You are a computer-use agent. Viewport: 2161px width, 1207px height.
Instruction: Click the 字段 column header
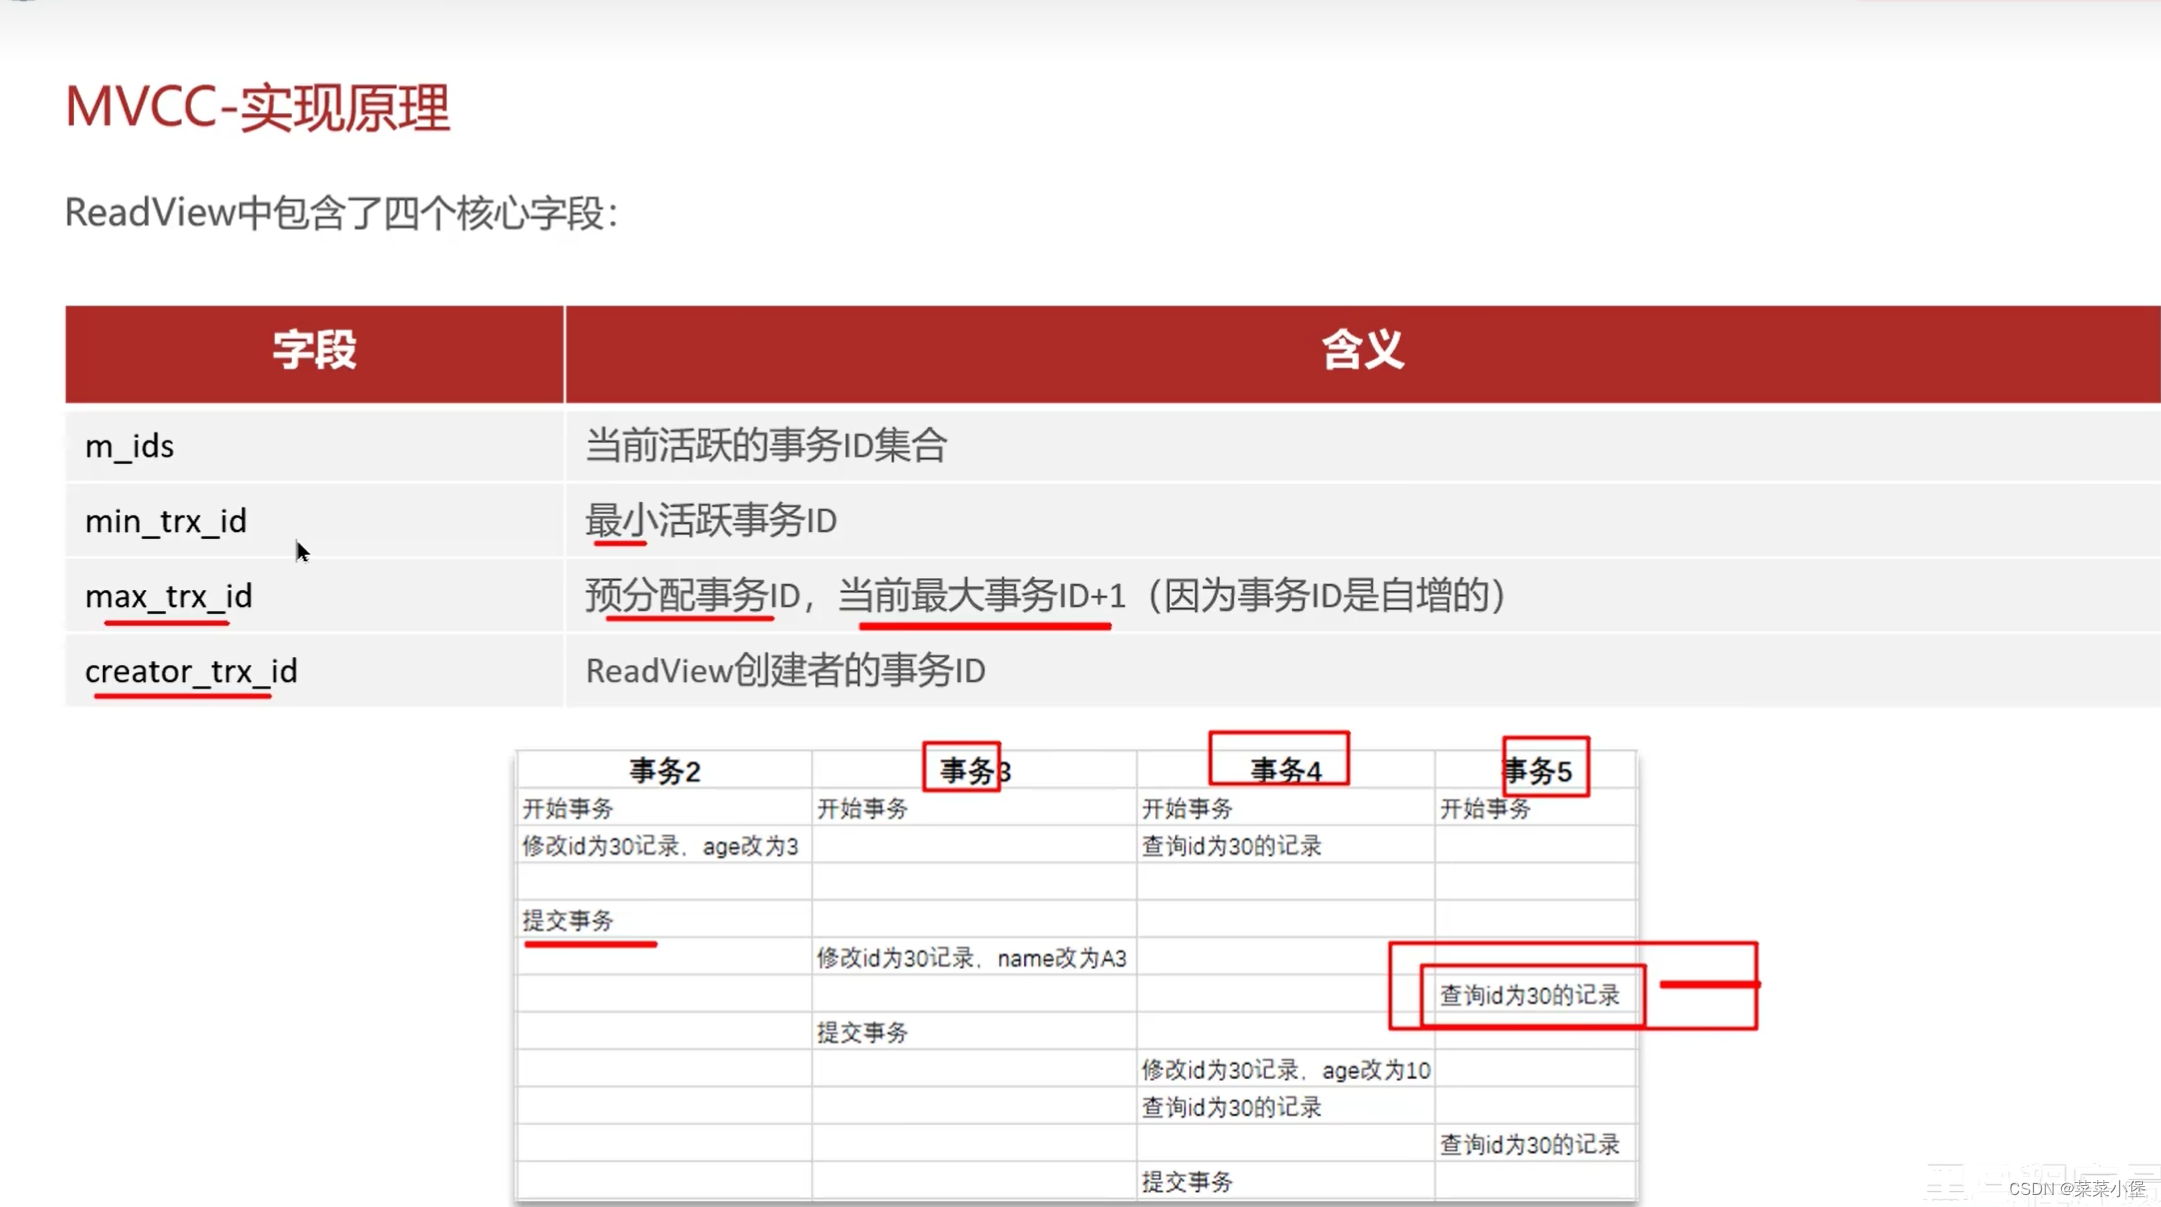coord(314,353)
